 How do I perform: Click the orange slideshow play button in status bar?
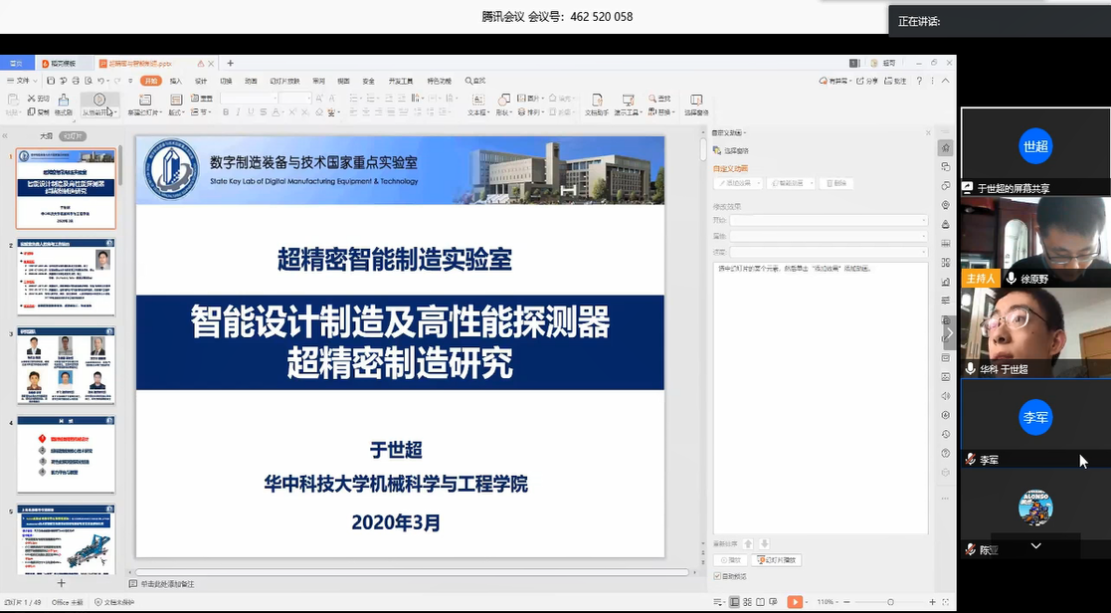click(795, 602)
